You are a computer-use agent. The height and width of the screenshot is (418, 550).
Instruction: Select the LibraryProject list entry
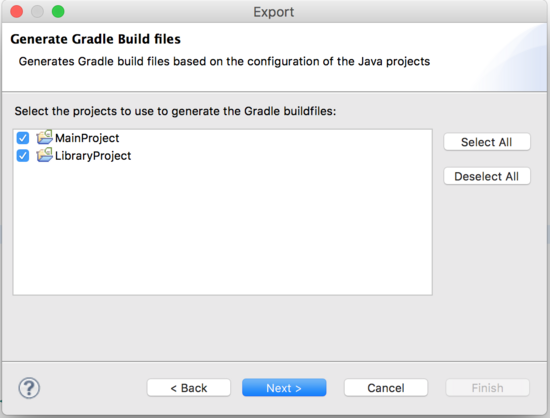click(x=93, y=156)
